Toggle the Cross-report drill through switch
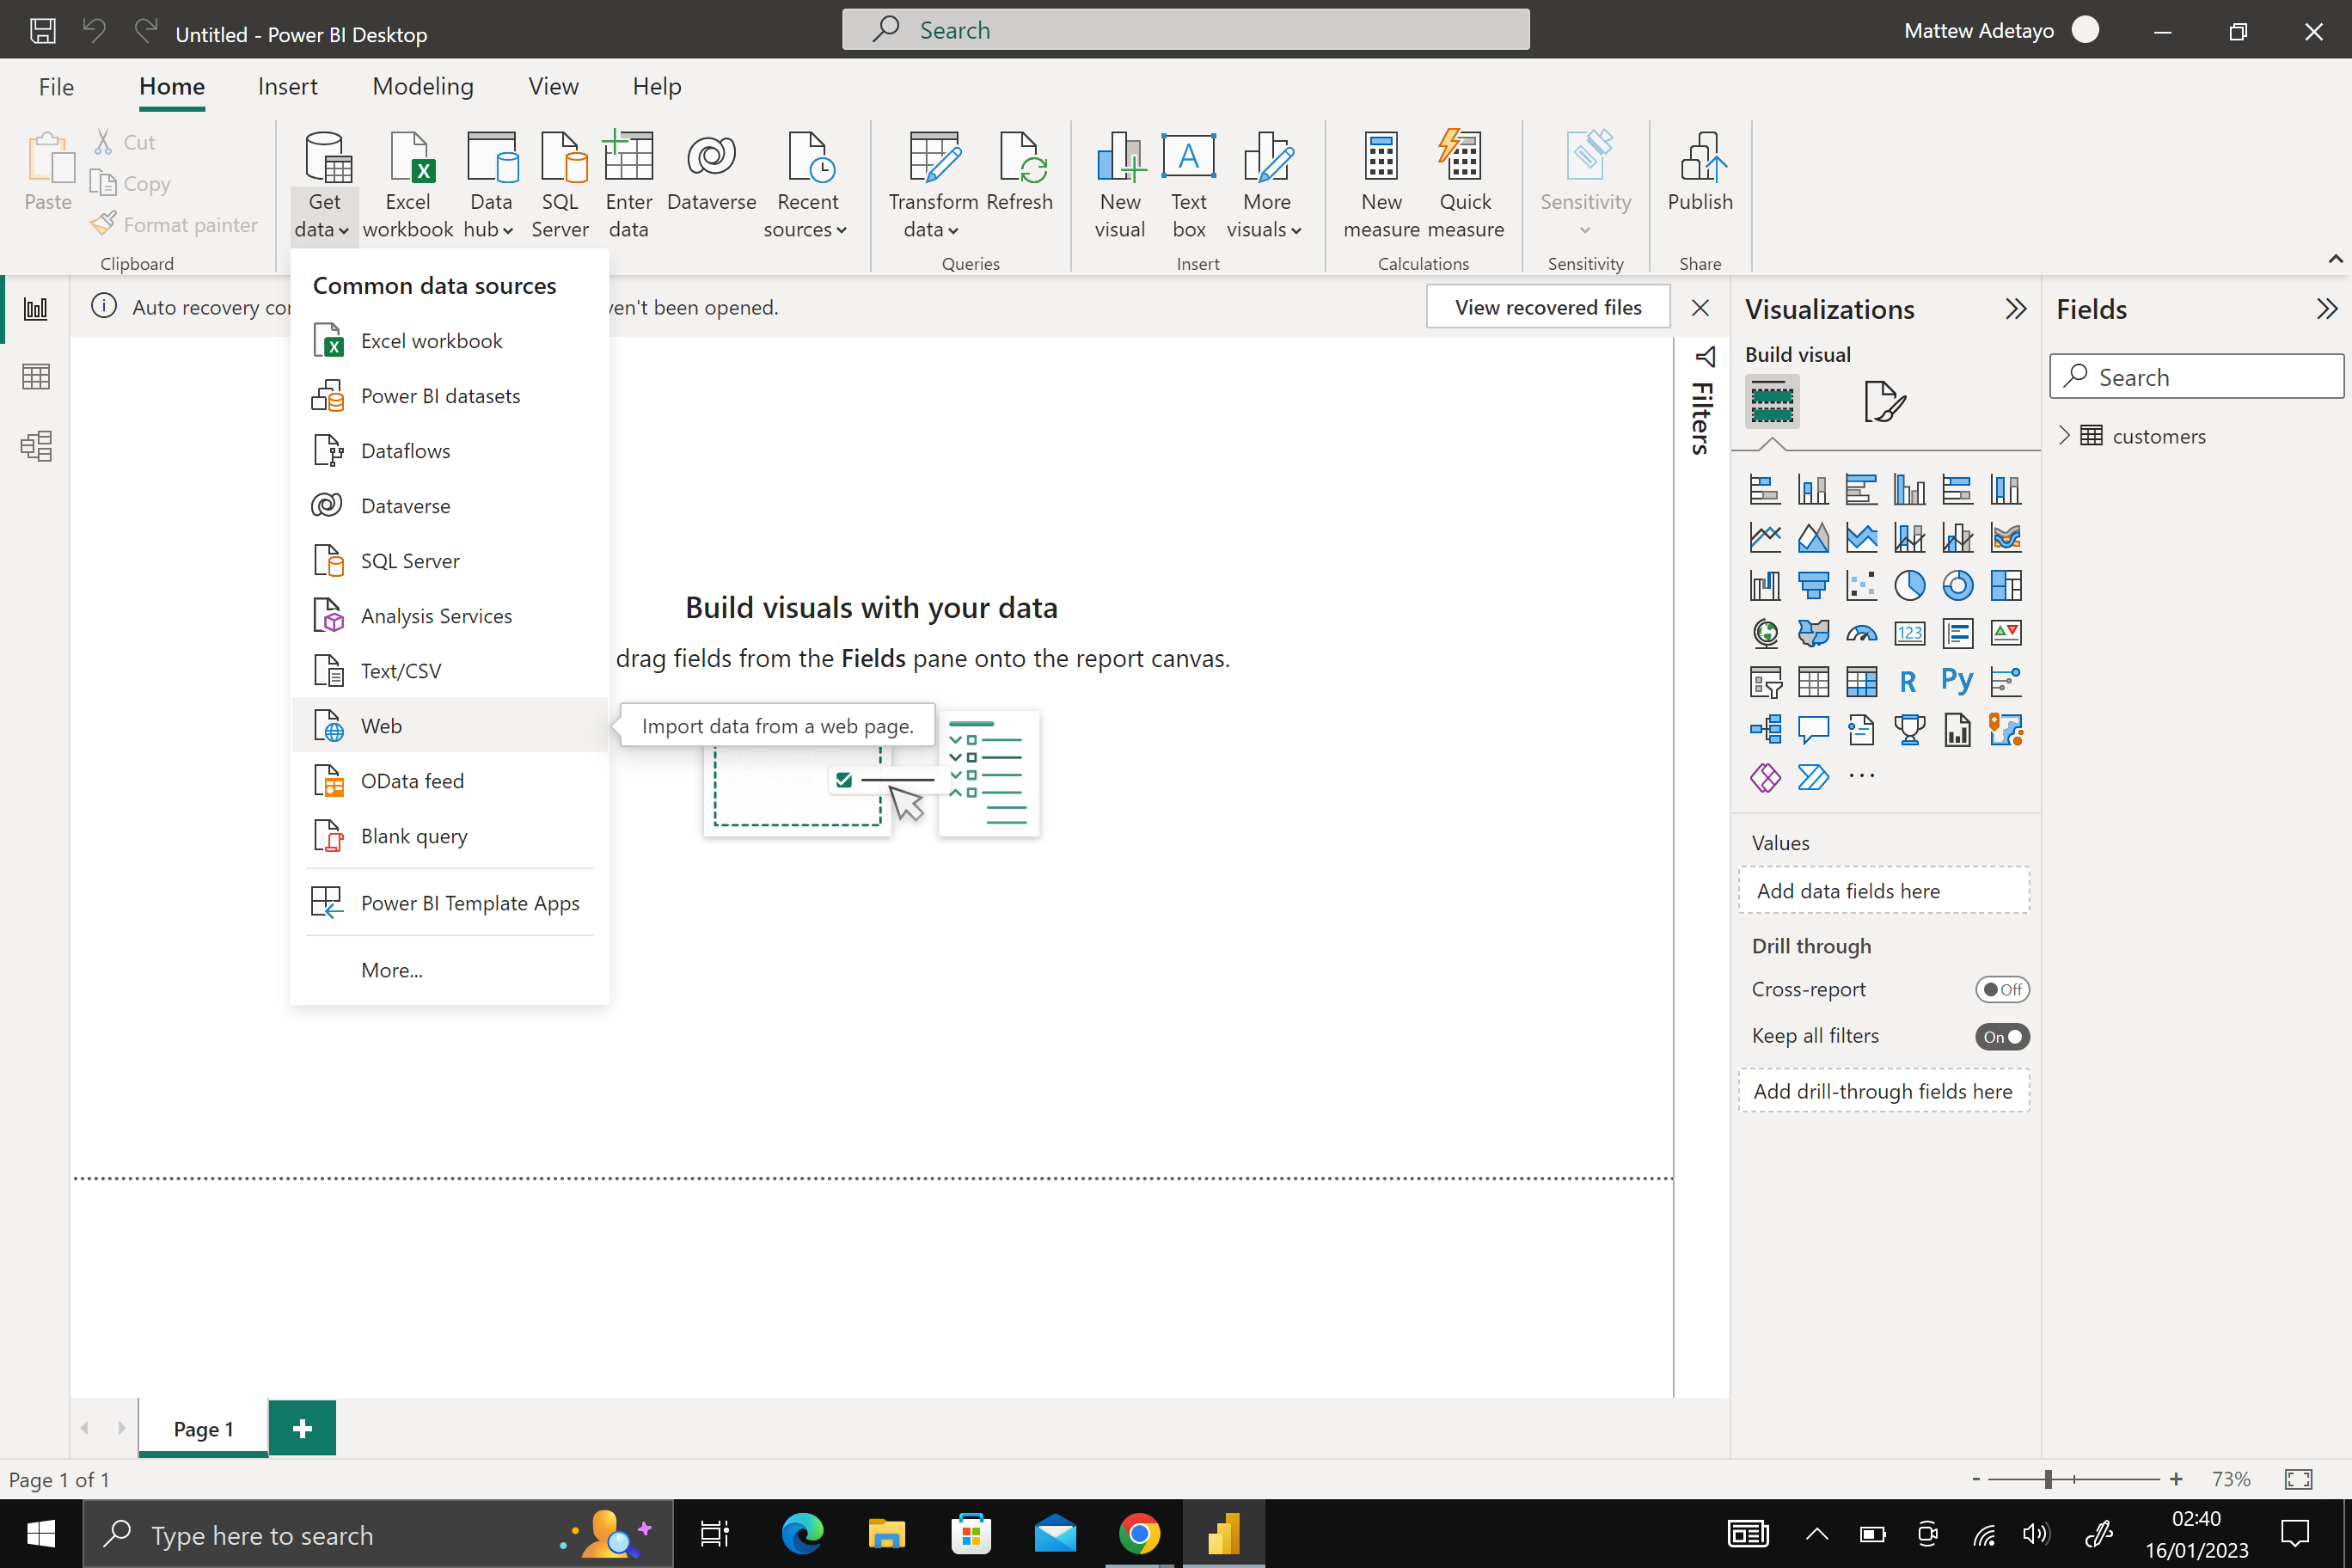The width and height of the screenshot is (2352, 1568). pos(2002,989)
